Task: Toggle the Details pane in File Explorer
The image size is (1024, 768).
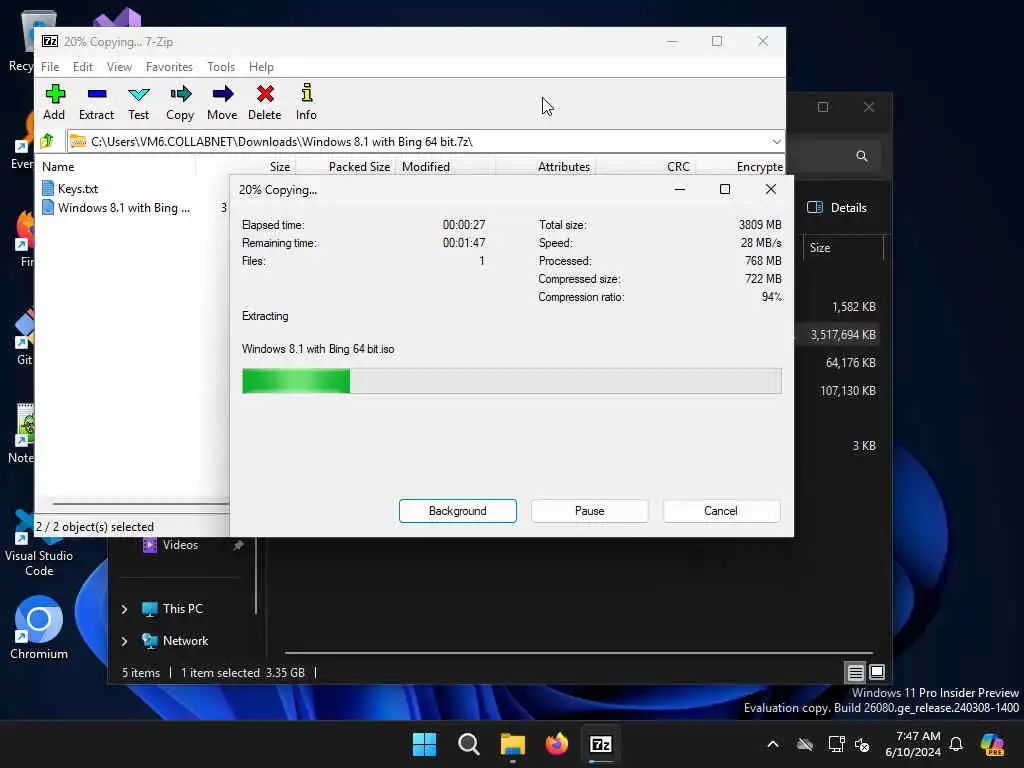Action: [x=837, y=208]
